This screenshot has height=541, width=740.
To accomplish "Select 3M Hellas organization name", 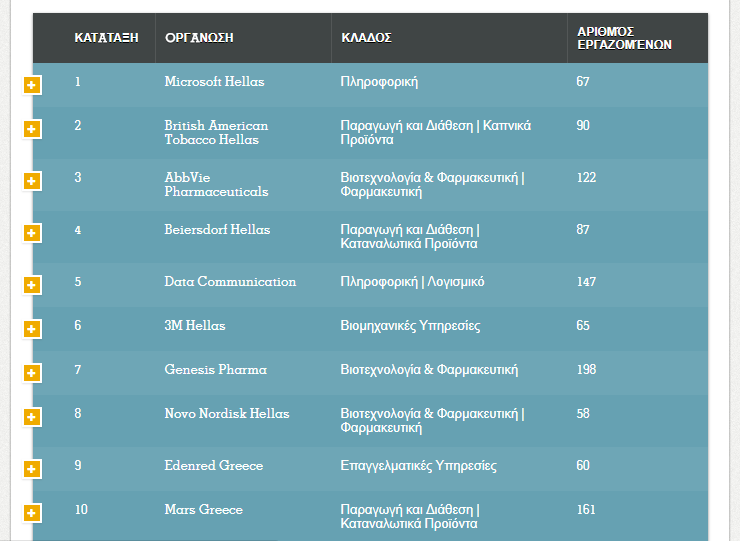I will [195, 325].
